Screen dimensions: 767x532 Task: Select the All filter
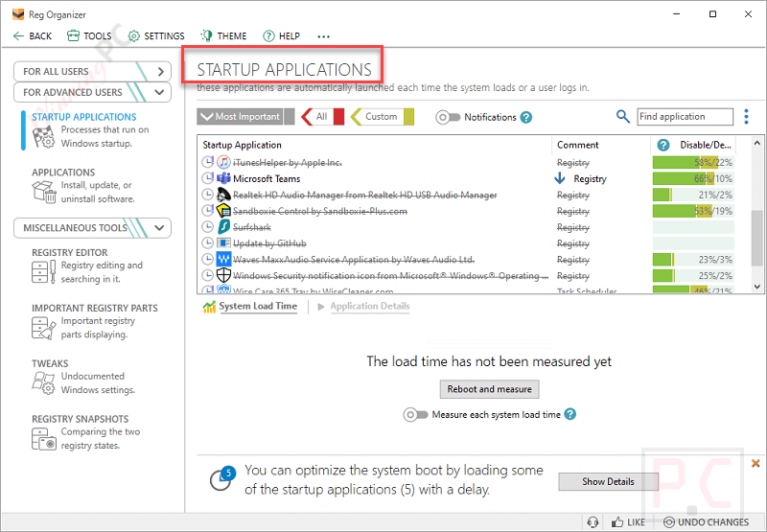(317, 117)
